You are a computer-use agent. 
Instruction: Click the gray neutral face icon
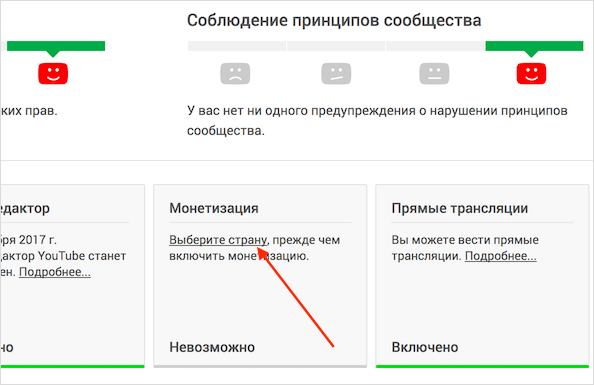click(434, 73)
